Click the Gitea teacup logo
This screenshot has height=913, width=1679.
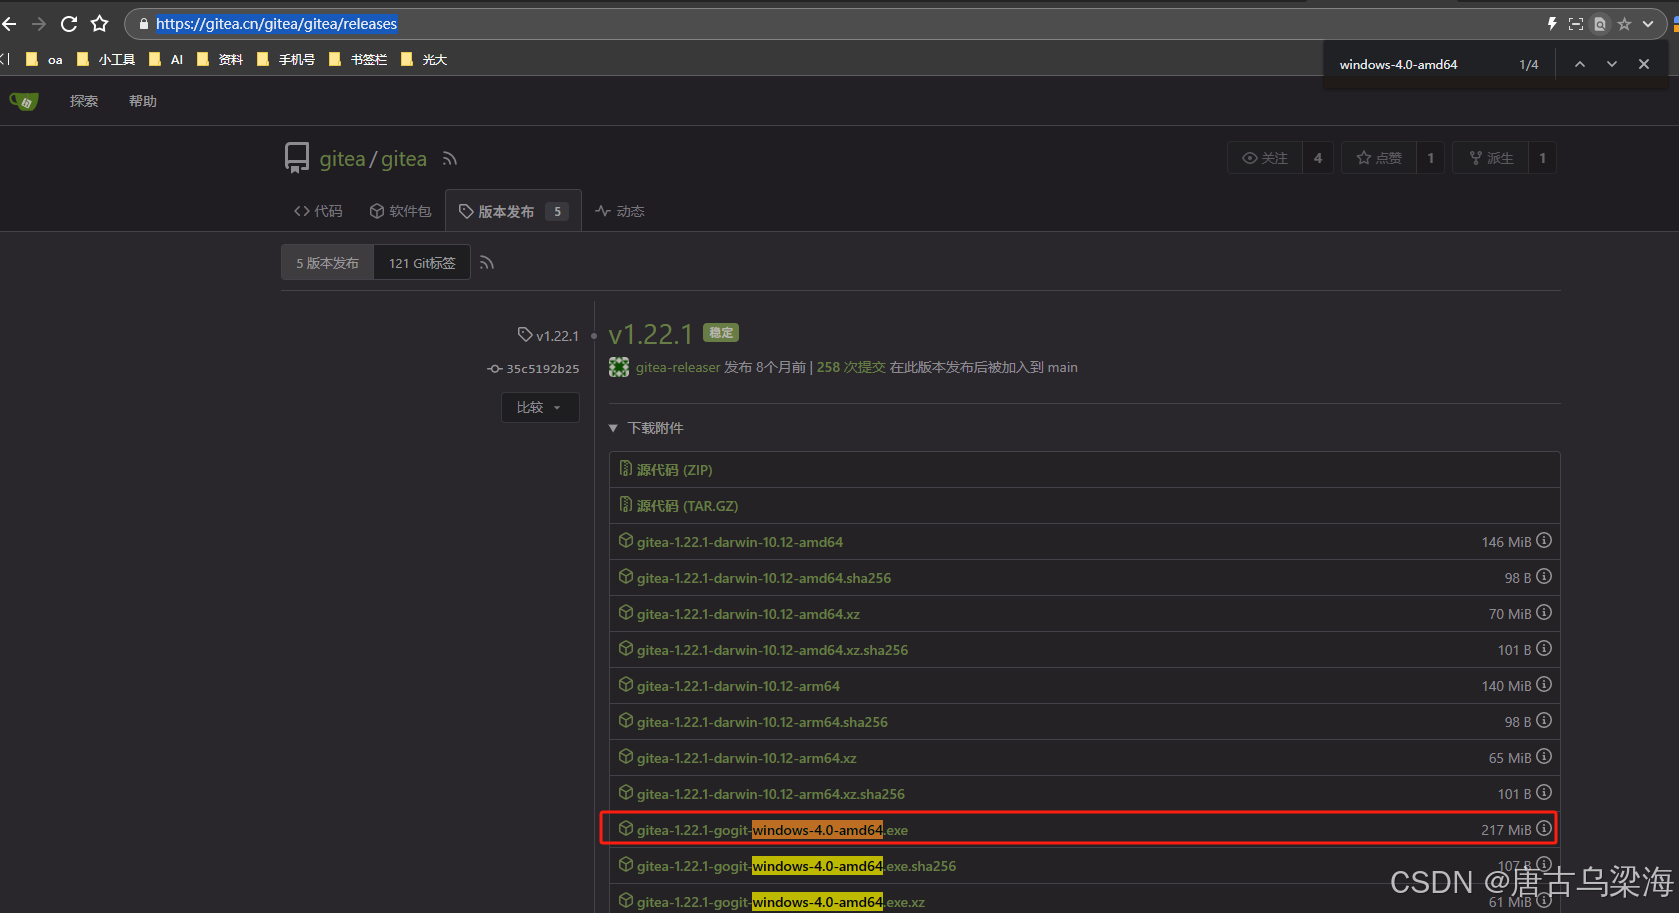pos(24,101)
